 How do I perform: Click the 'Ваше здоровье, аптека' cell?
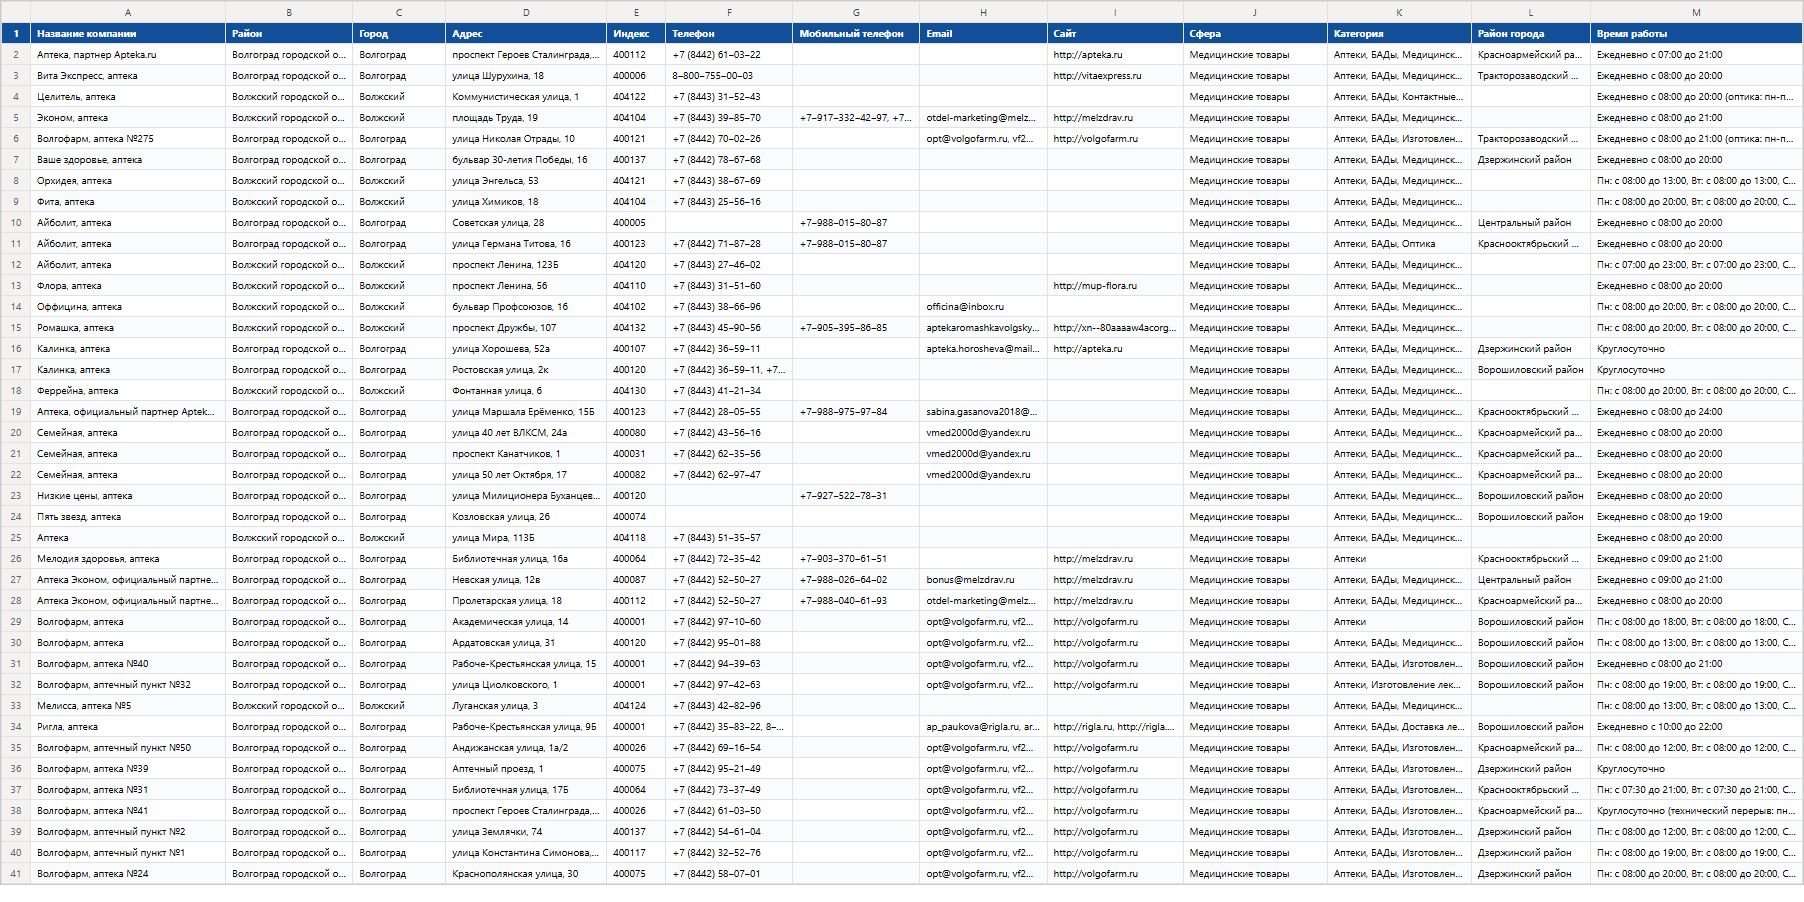click(x=128, y=160)
